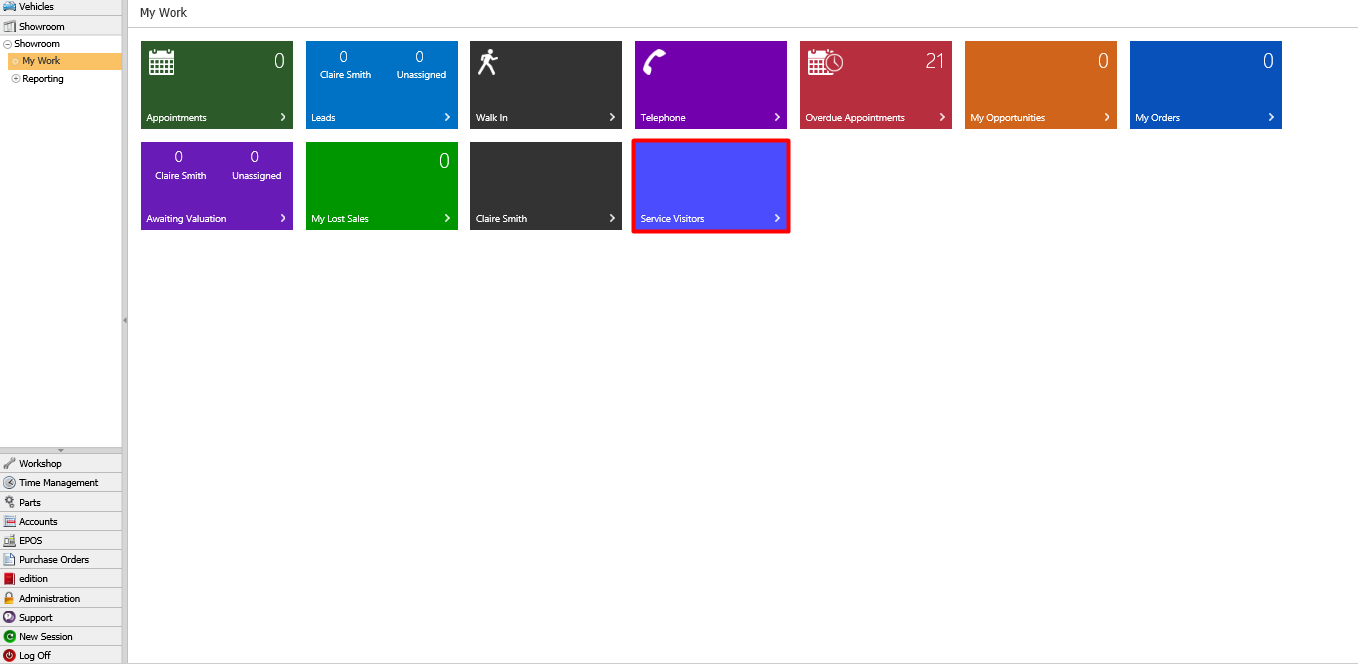Click the calendar-clock icon on Overdue Appointments tile
The height and width of the screenshot is (664, 1358).
click(x=825, y=62)
